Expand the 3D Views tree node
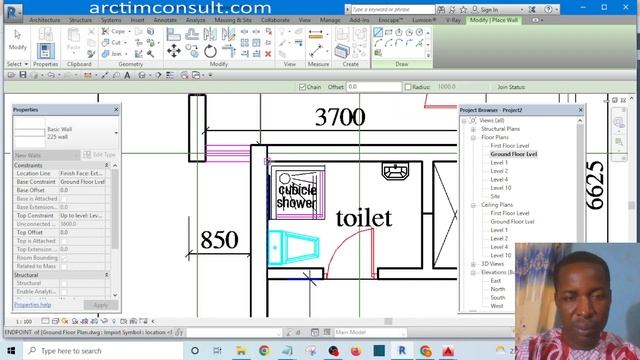The image size is (640, 360). pyautogui.click(x=473, y=264)
